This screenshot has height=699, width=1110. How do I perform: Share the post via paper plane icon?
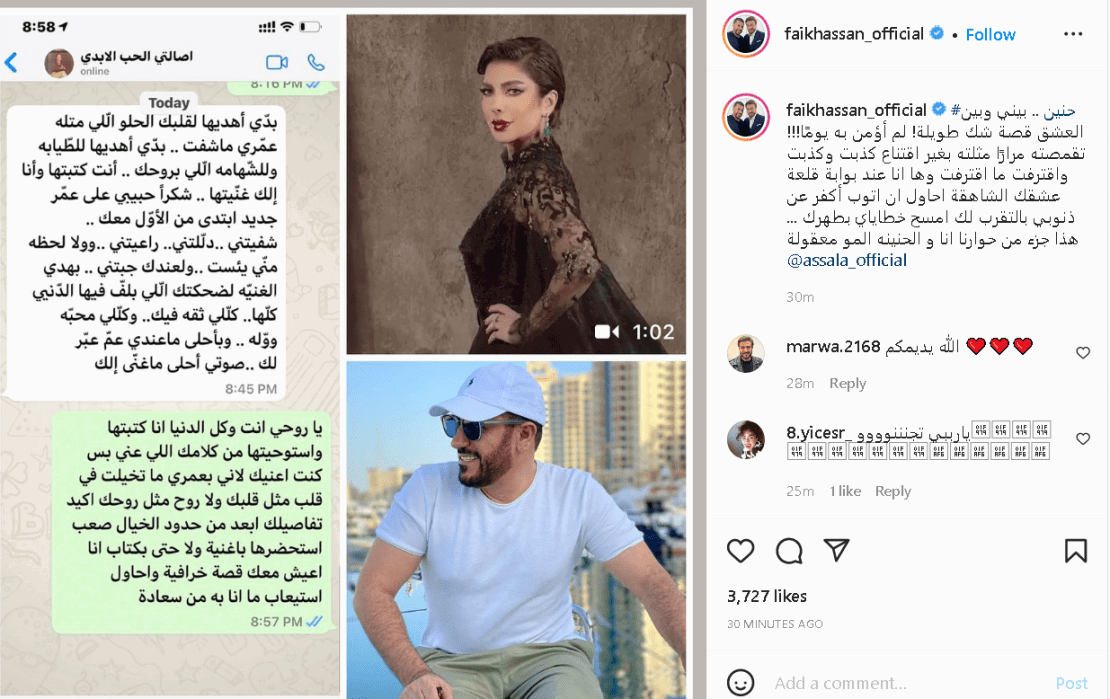click(x=836, y=550)
